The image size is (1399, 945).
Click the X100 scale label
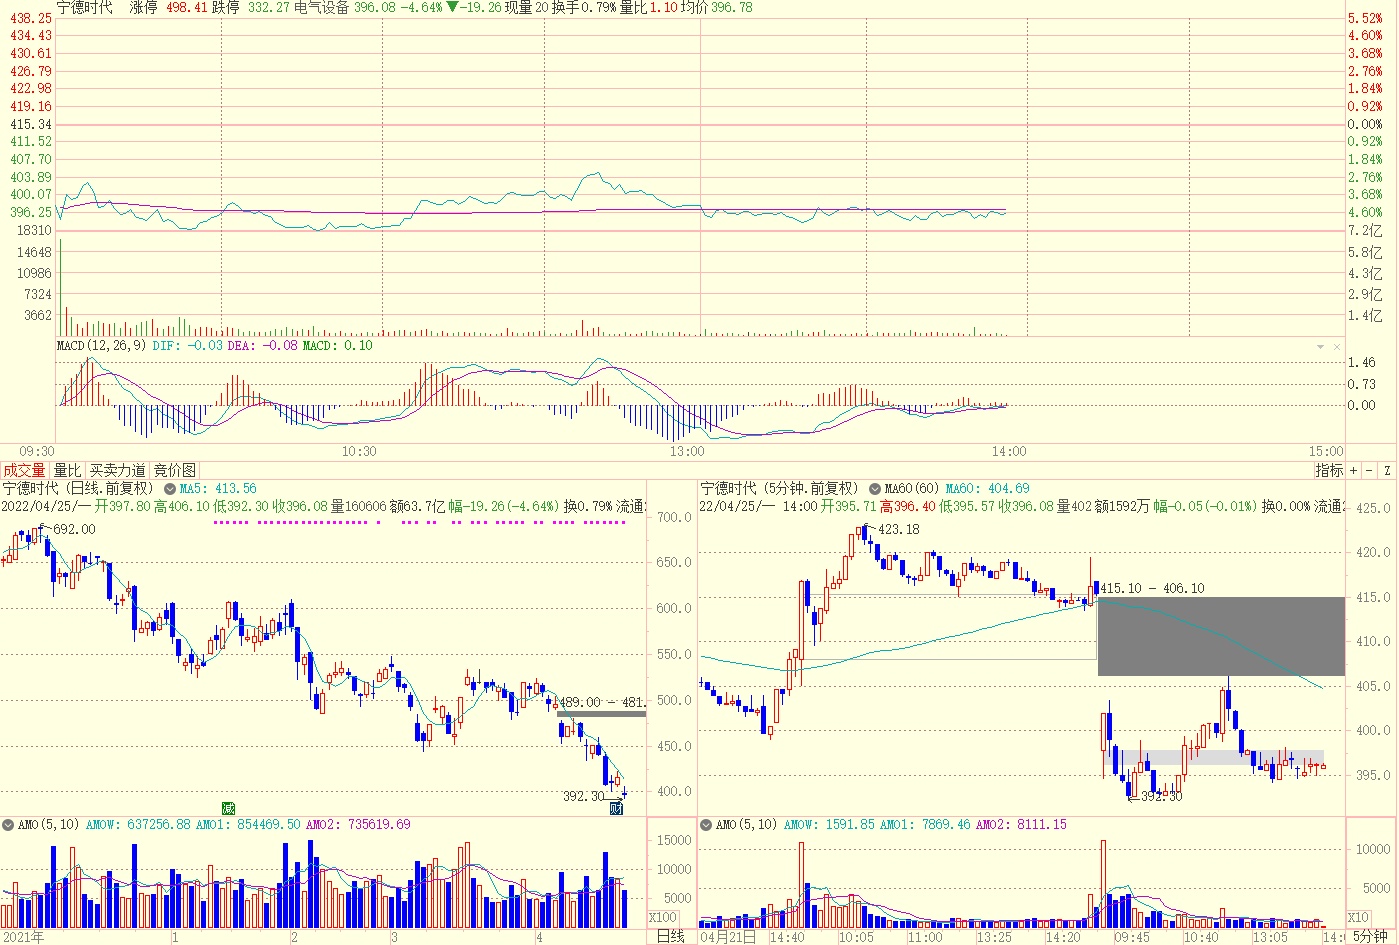pos(663,917)
